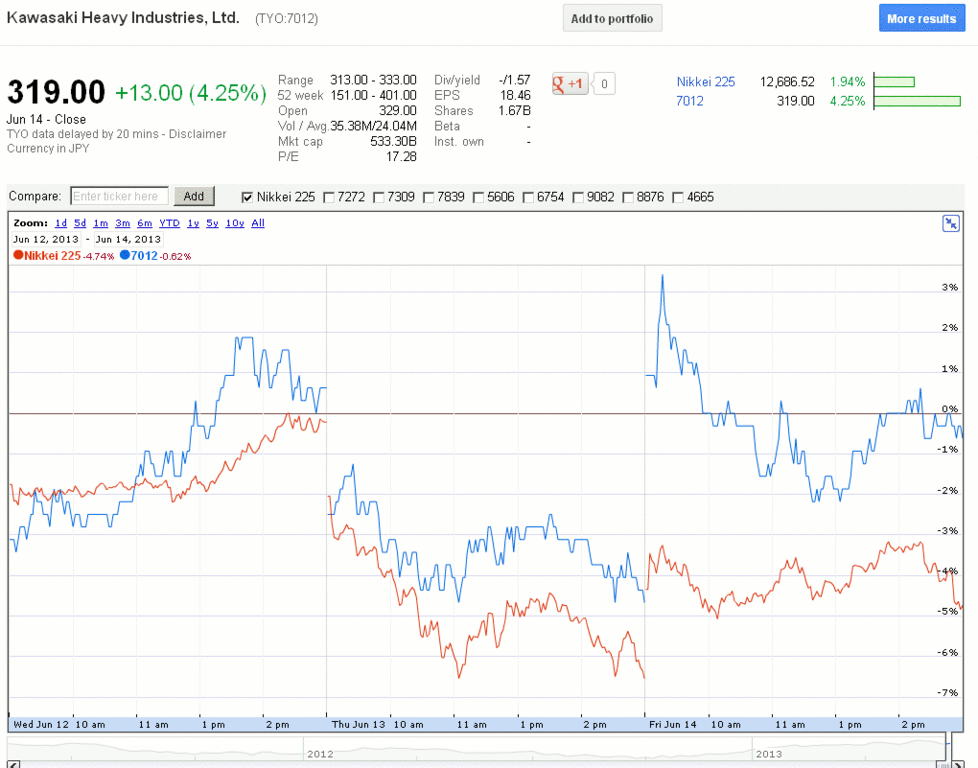Tick the 6754 comparison checkbox
This screenshot has width=978, height=768.
(528, 197)
